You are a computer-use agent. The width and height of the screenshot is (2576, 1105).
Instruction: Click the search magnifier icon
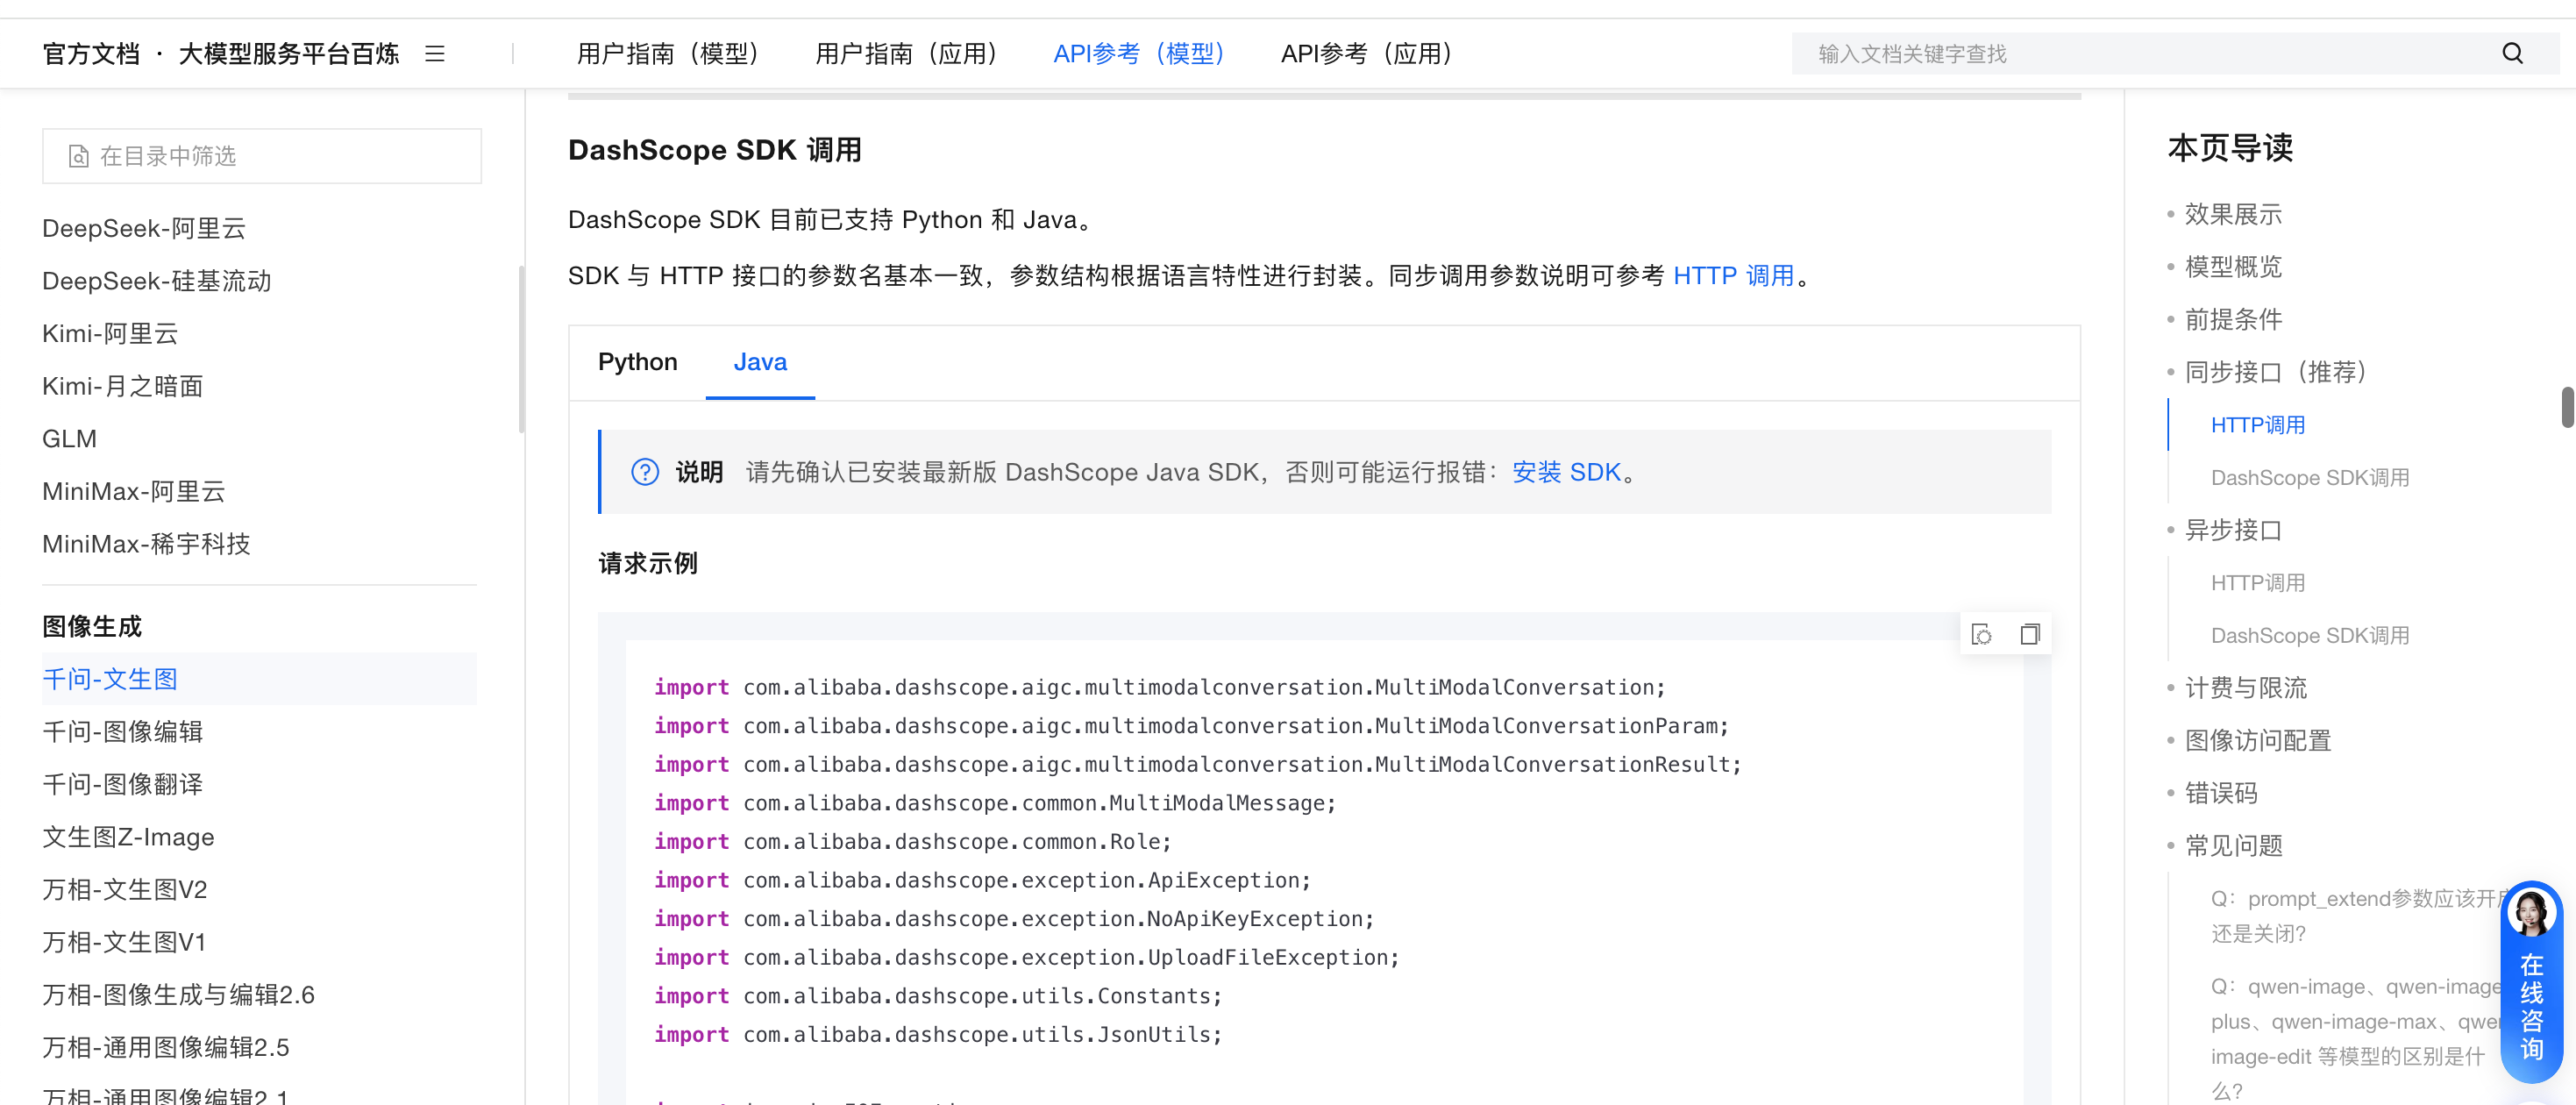(2512, 54)
